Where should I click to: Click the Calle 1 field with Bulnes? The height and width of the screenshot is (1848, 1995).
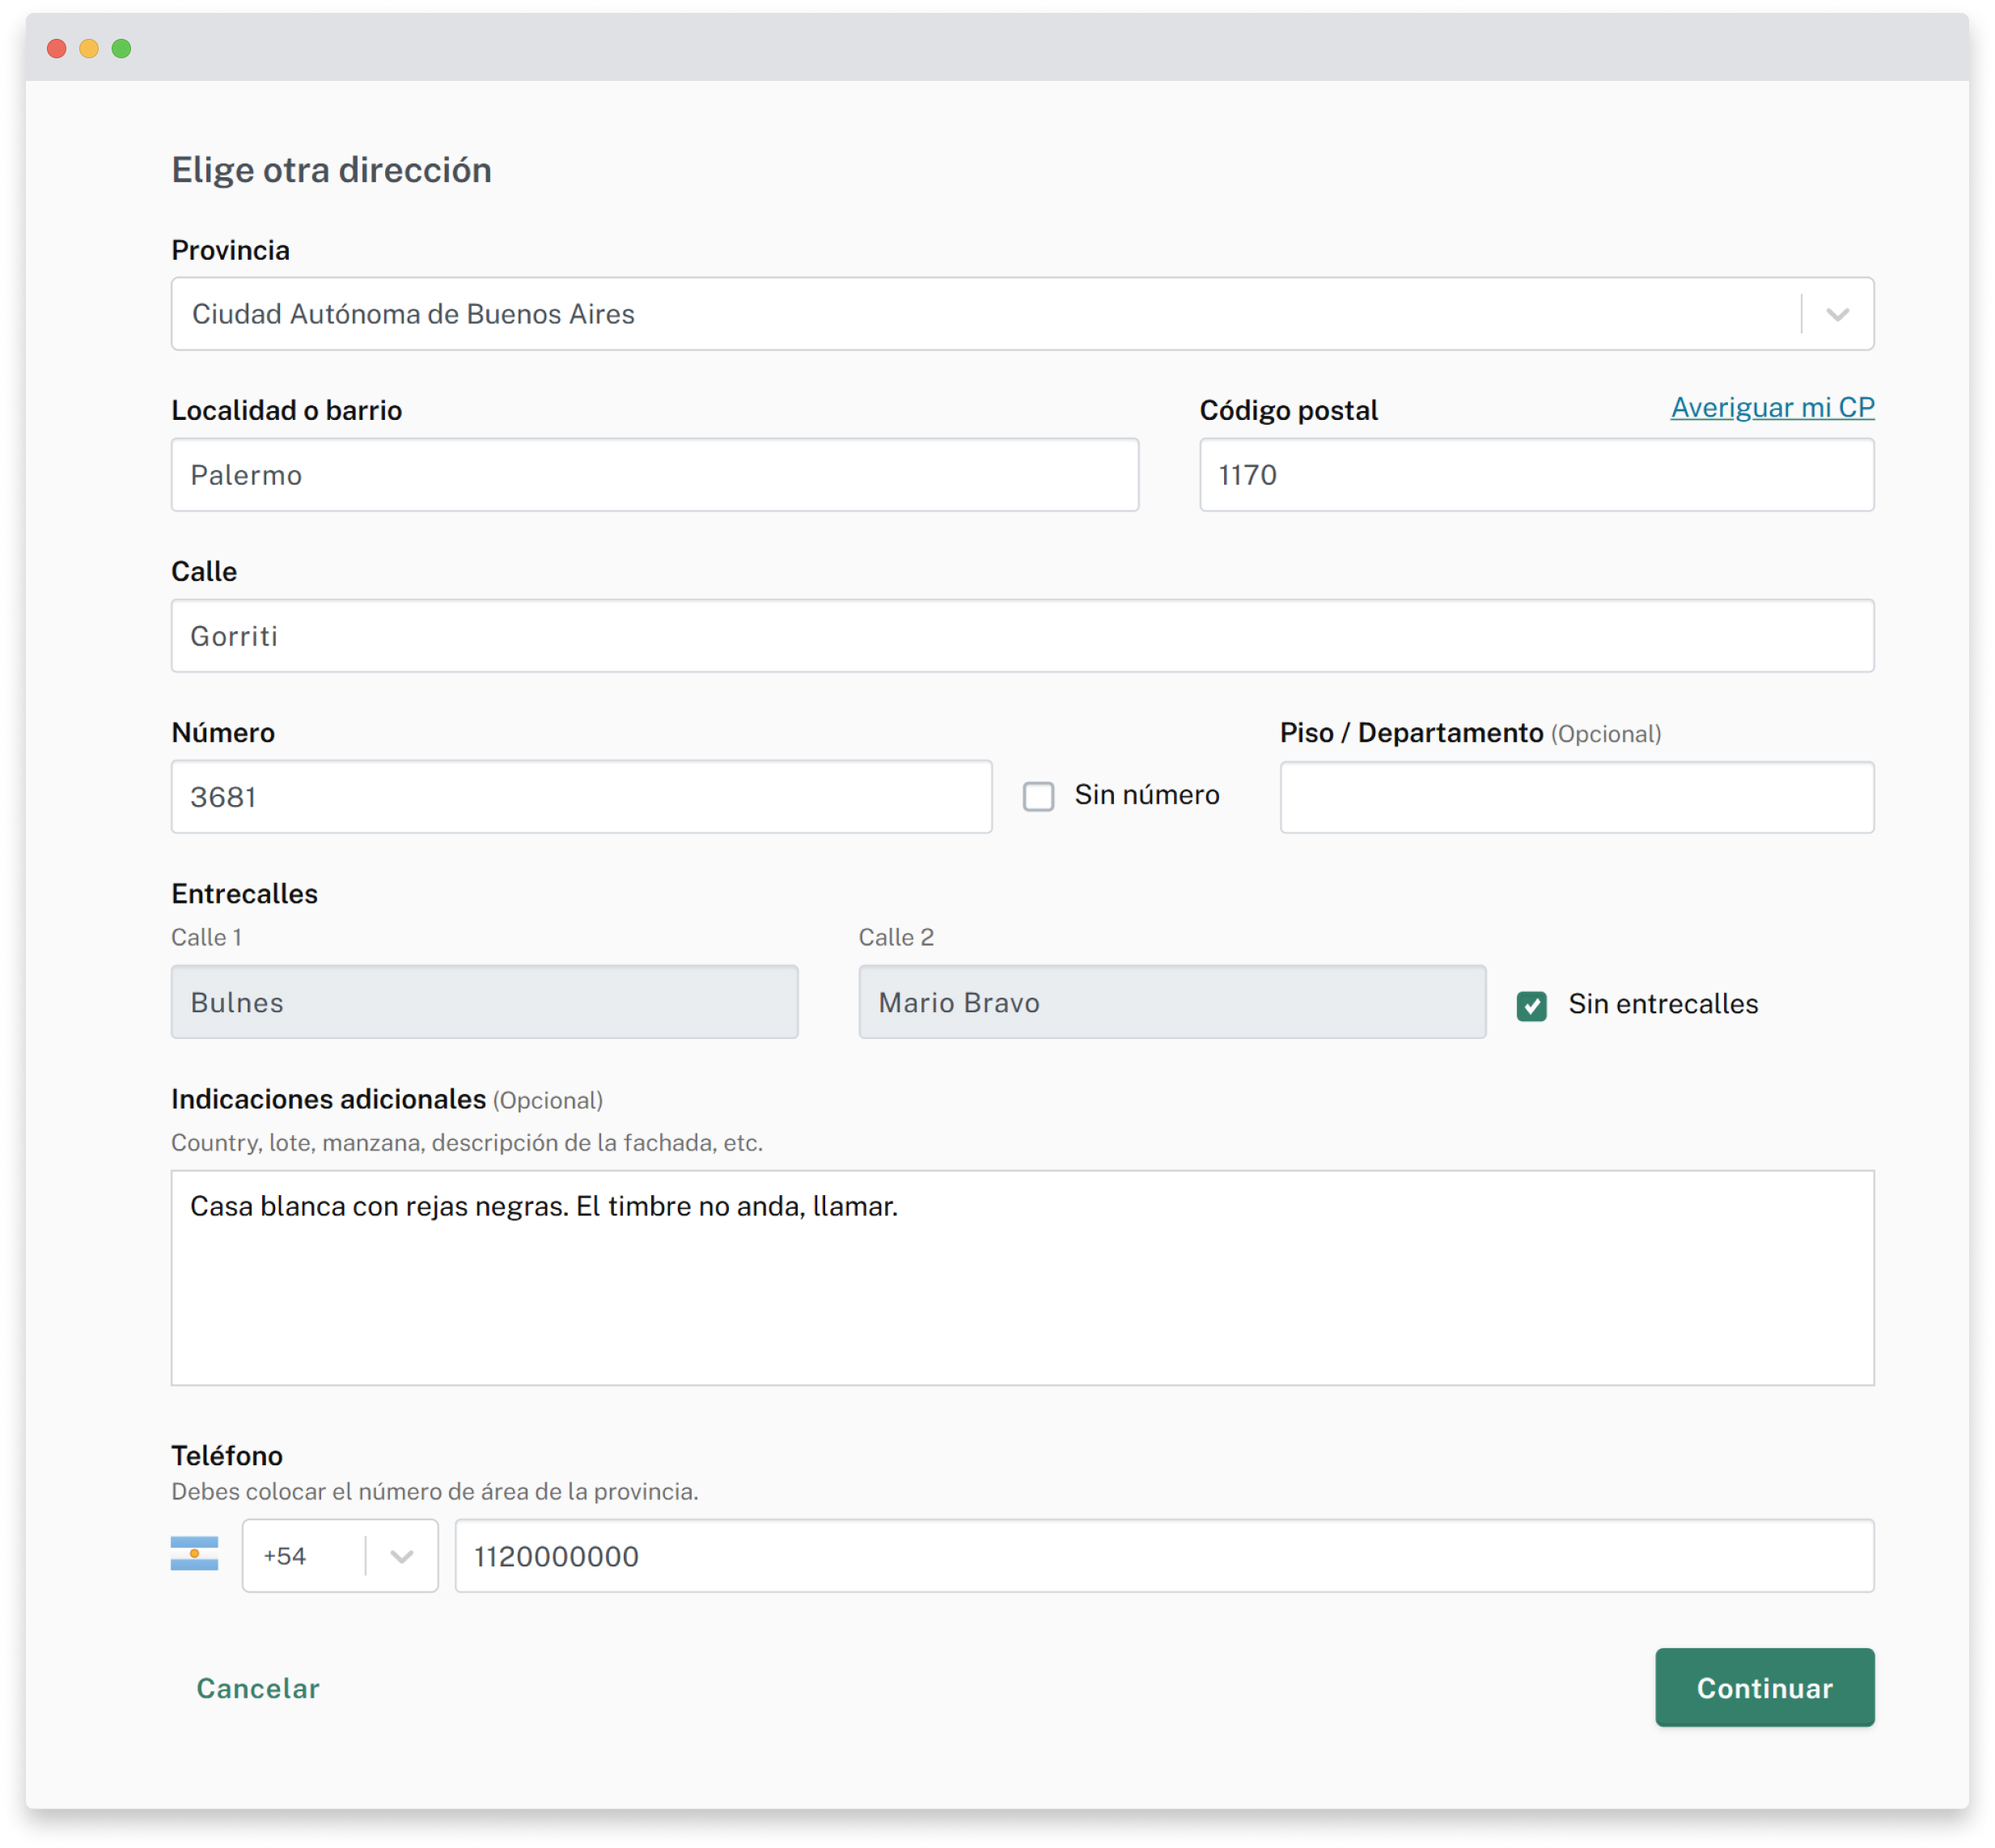484,1002
